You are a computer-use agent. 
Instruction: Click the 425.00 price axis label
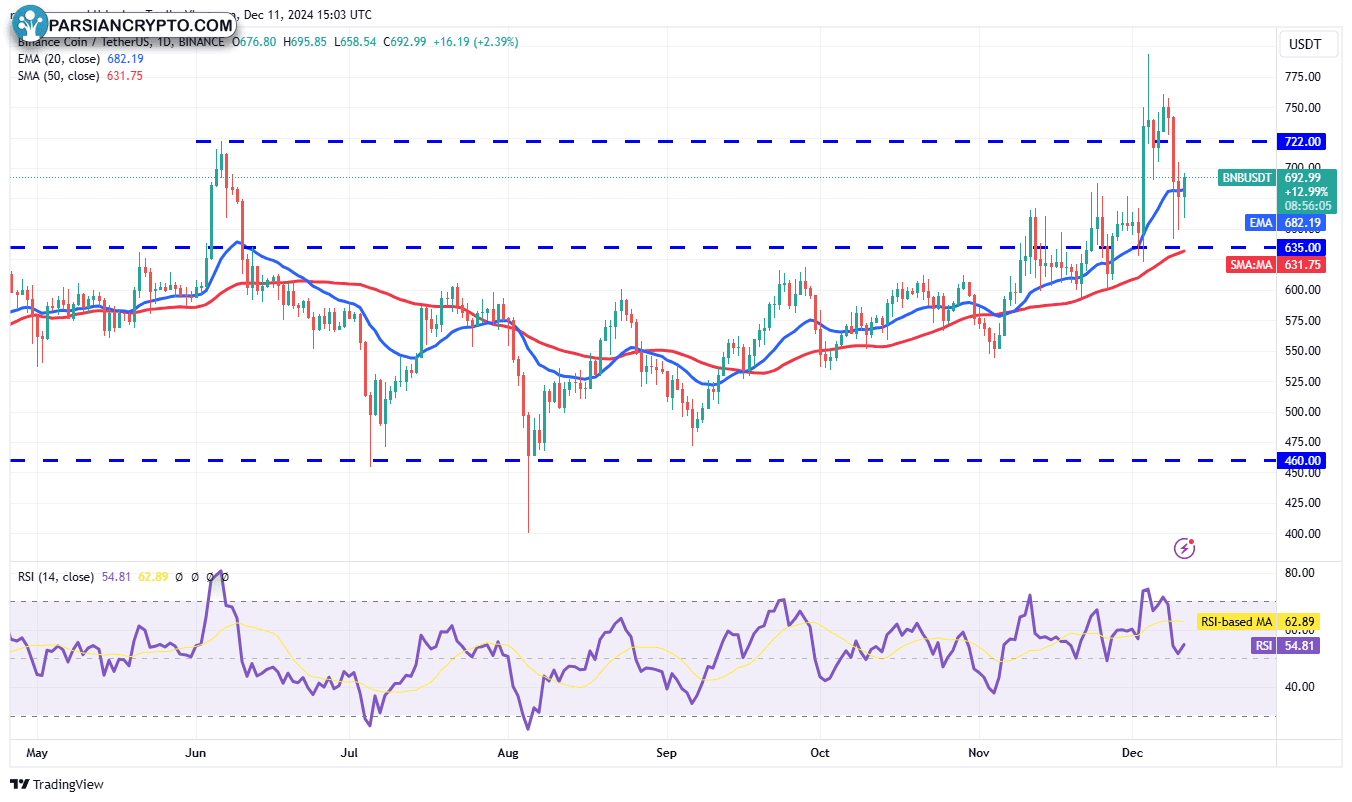[1303, 503]
